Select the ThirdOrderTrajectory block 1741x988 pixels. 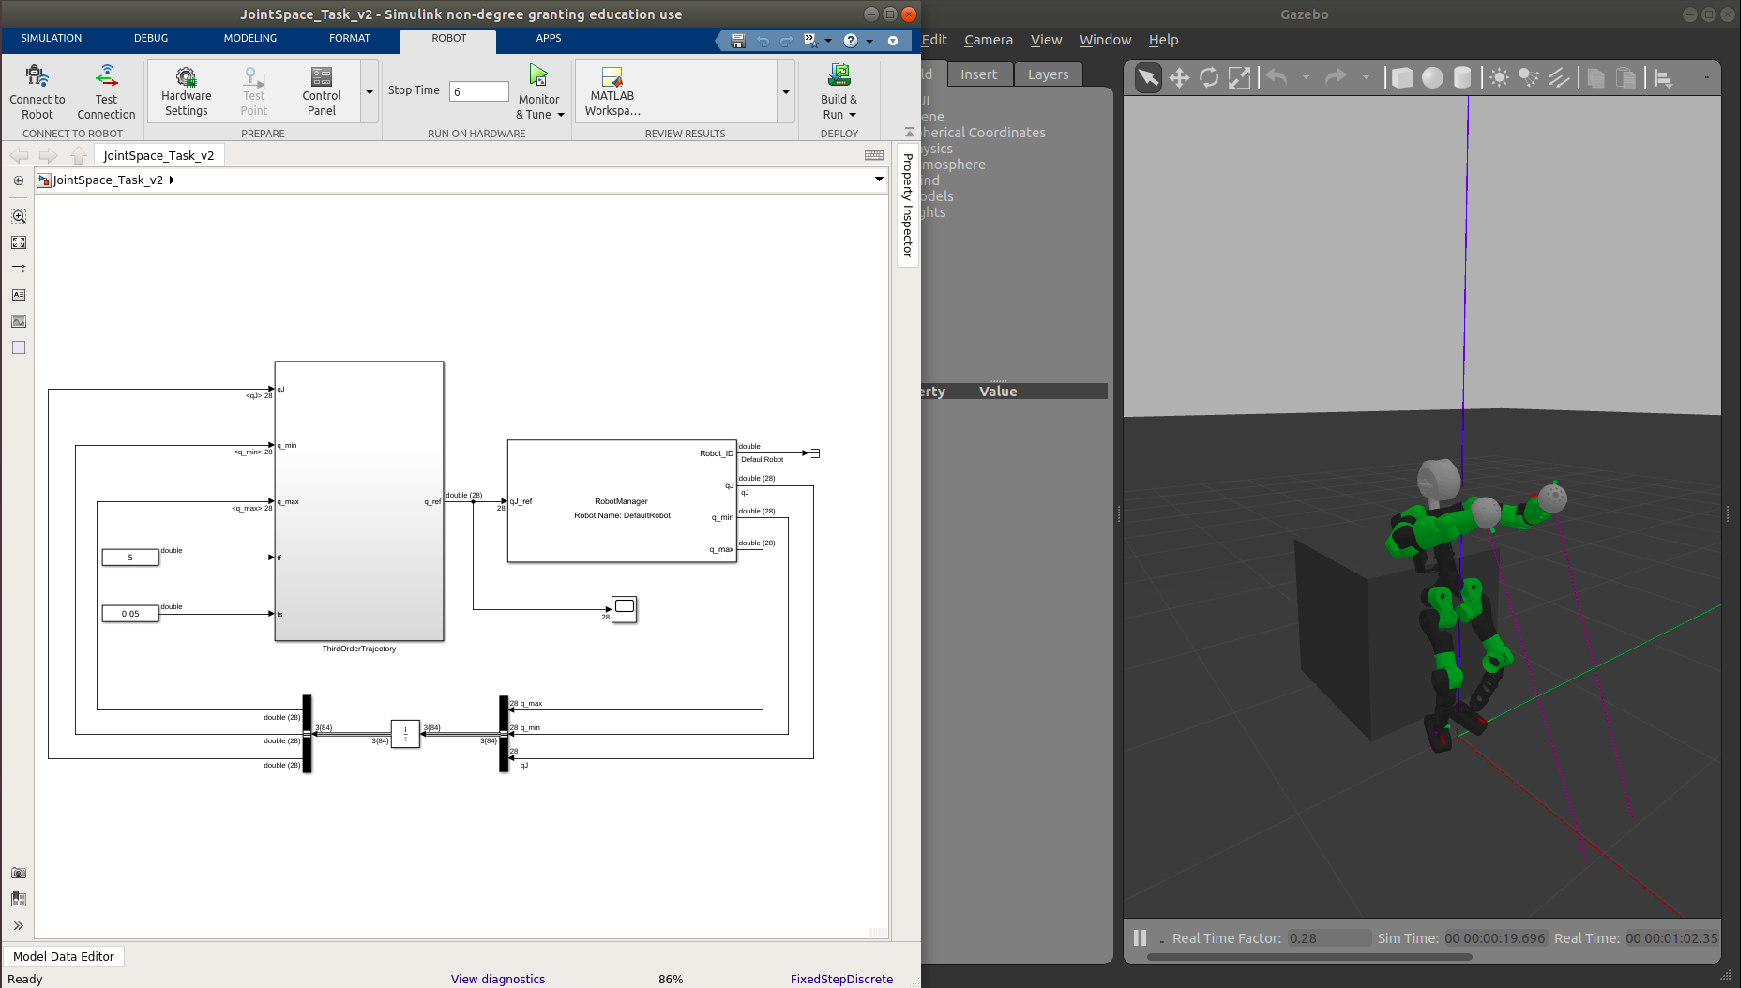point(359,500)
